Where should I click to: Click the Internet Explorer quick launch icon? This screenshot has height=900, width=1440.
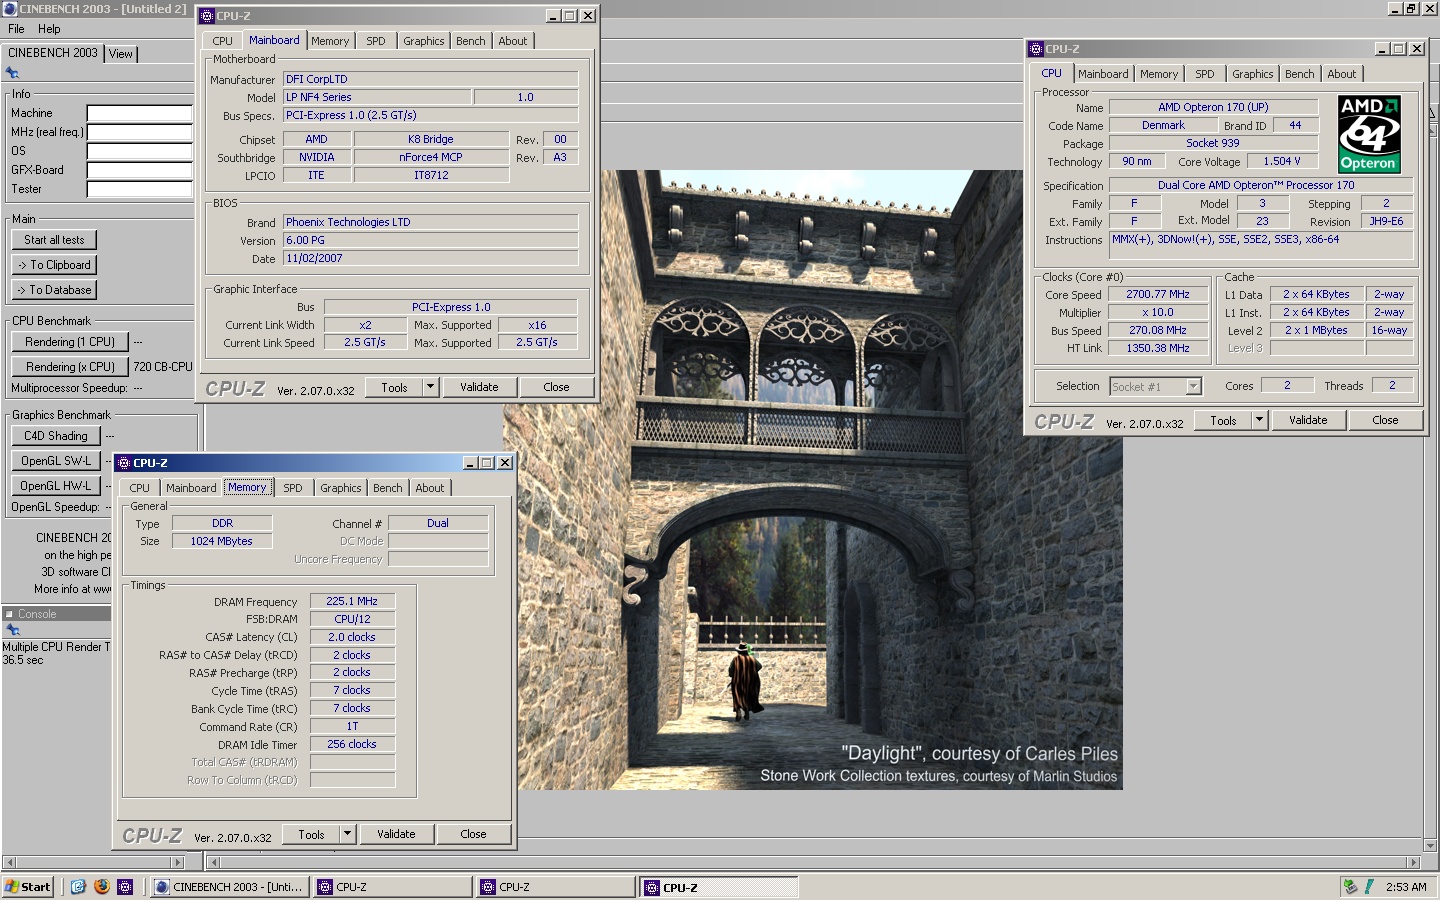[x=78, y=887]
